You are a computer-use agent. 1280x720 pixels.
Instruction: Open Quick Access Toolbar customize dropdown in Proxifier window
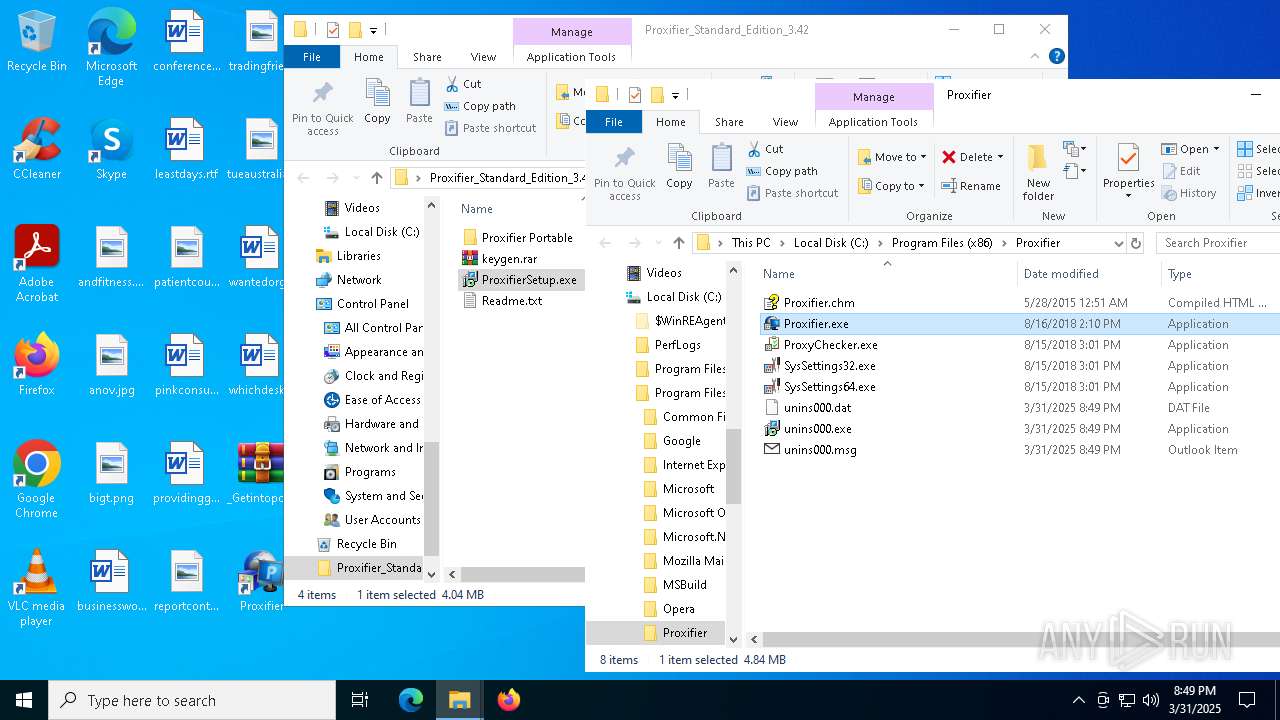(x=675, y=95)
